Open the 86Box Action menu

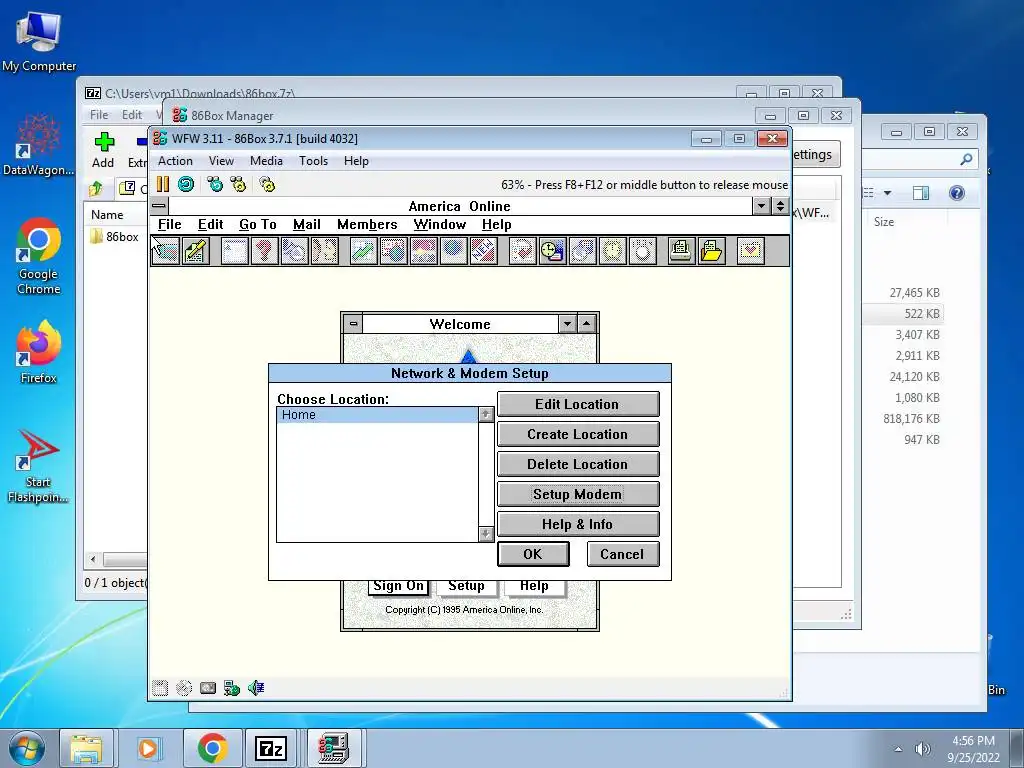175,161
